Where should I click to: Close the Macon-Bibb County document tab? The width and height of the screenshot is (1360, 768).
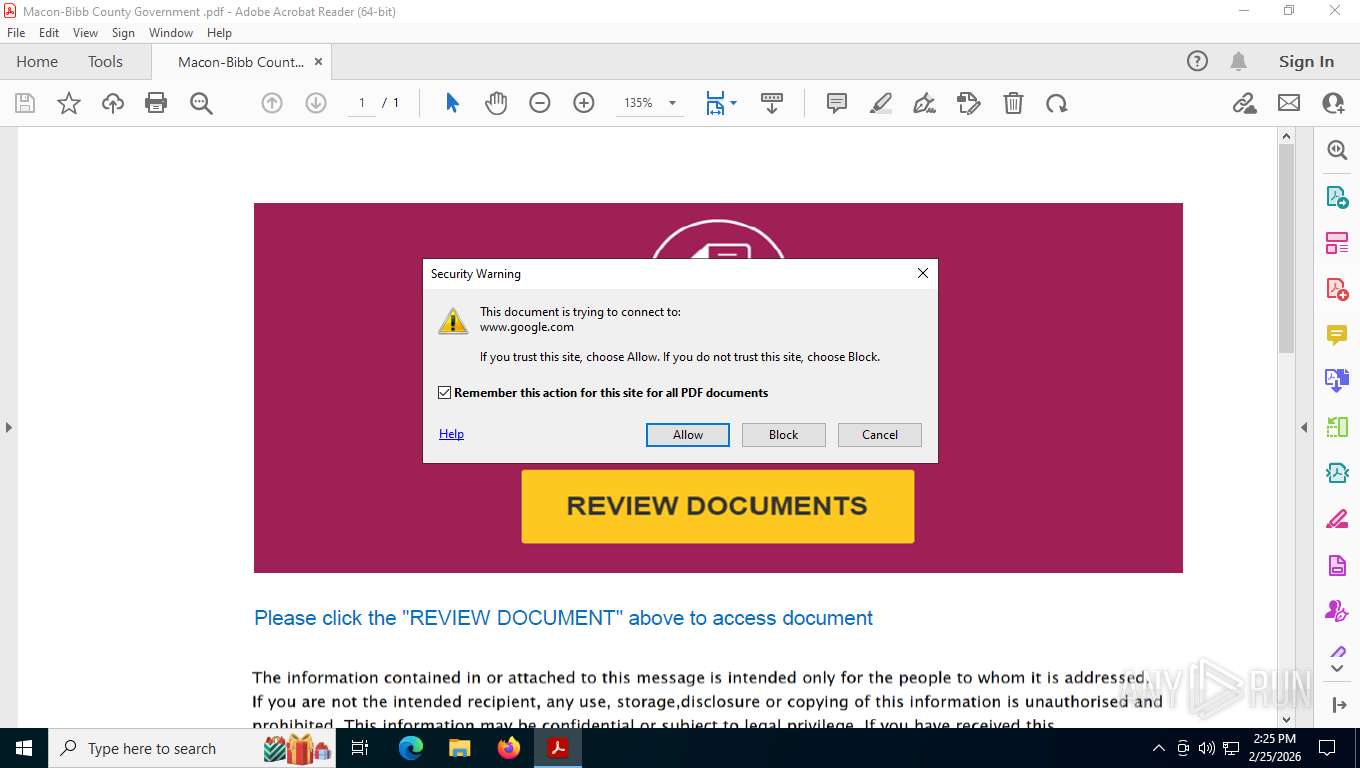pos(318,61)
